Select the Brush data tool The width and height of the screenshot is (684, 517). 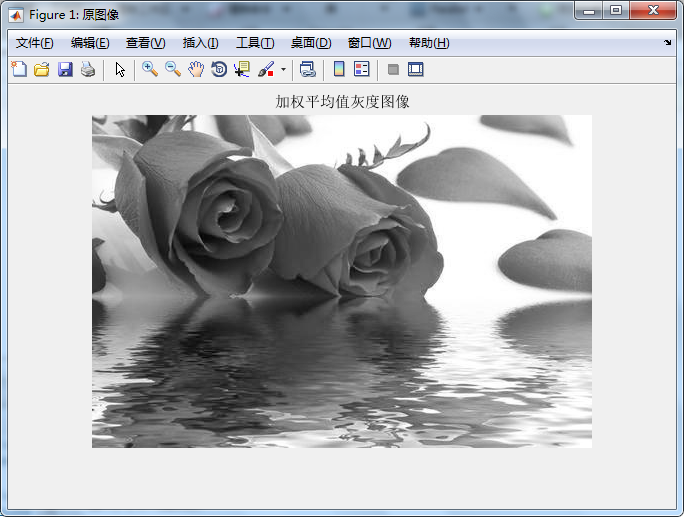[x=266, y=69]
